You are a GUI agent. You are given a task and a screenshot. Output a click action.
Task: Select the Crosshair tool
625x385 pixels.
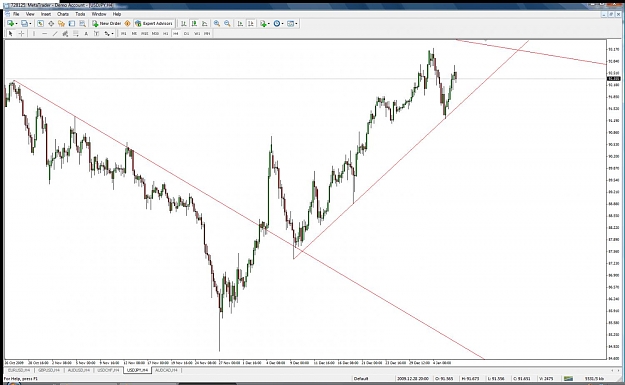coord(22,33)
